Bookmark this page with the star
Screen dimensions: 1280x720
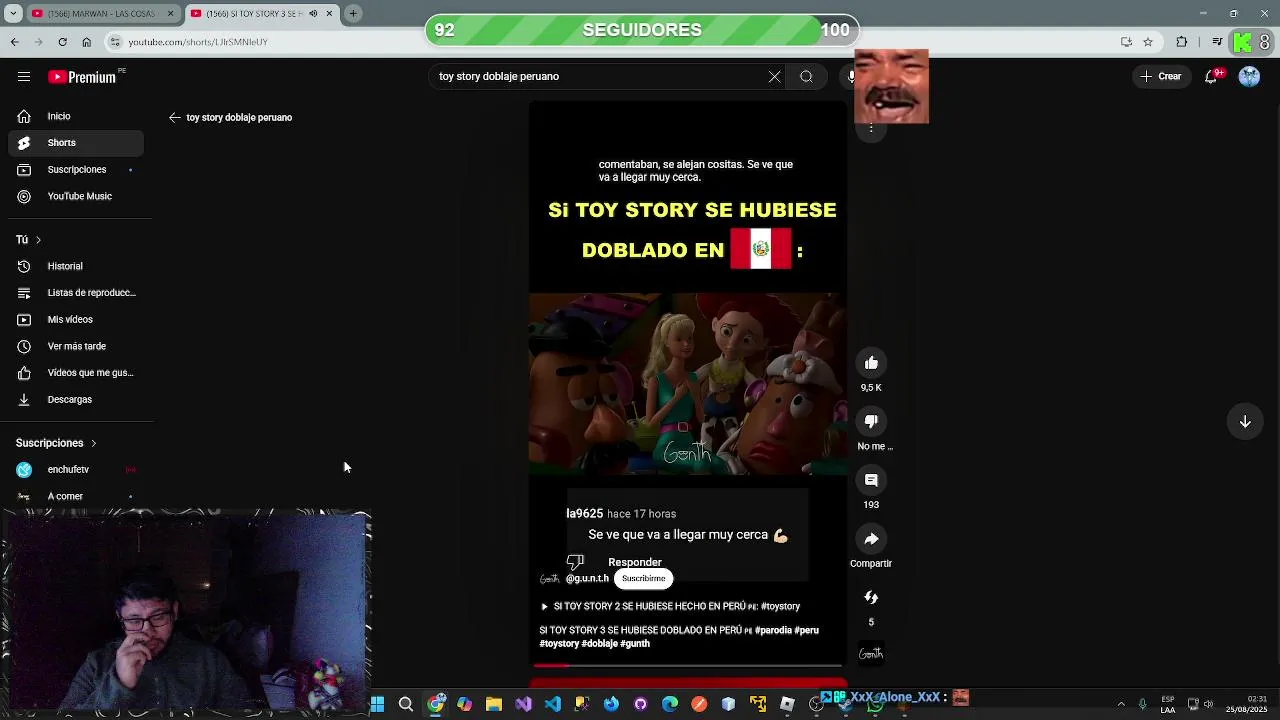pyautogui.click(x=1148, y=42)
